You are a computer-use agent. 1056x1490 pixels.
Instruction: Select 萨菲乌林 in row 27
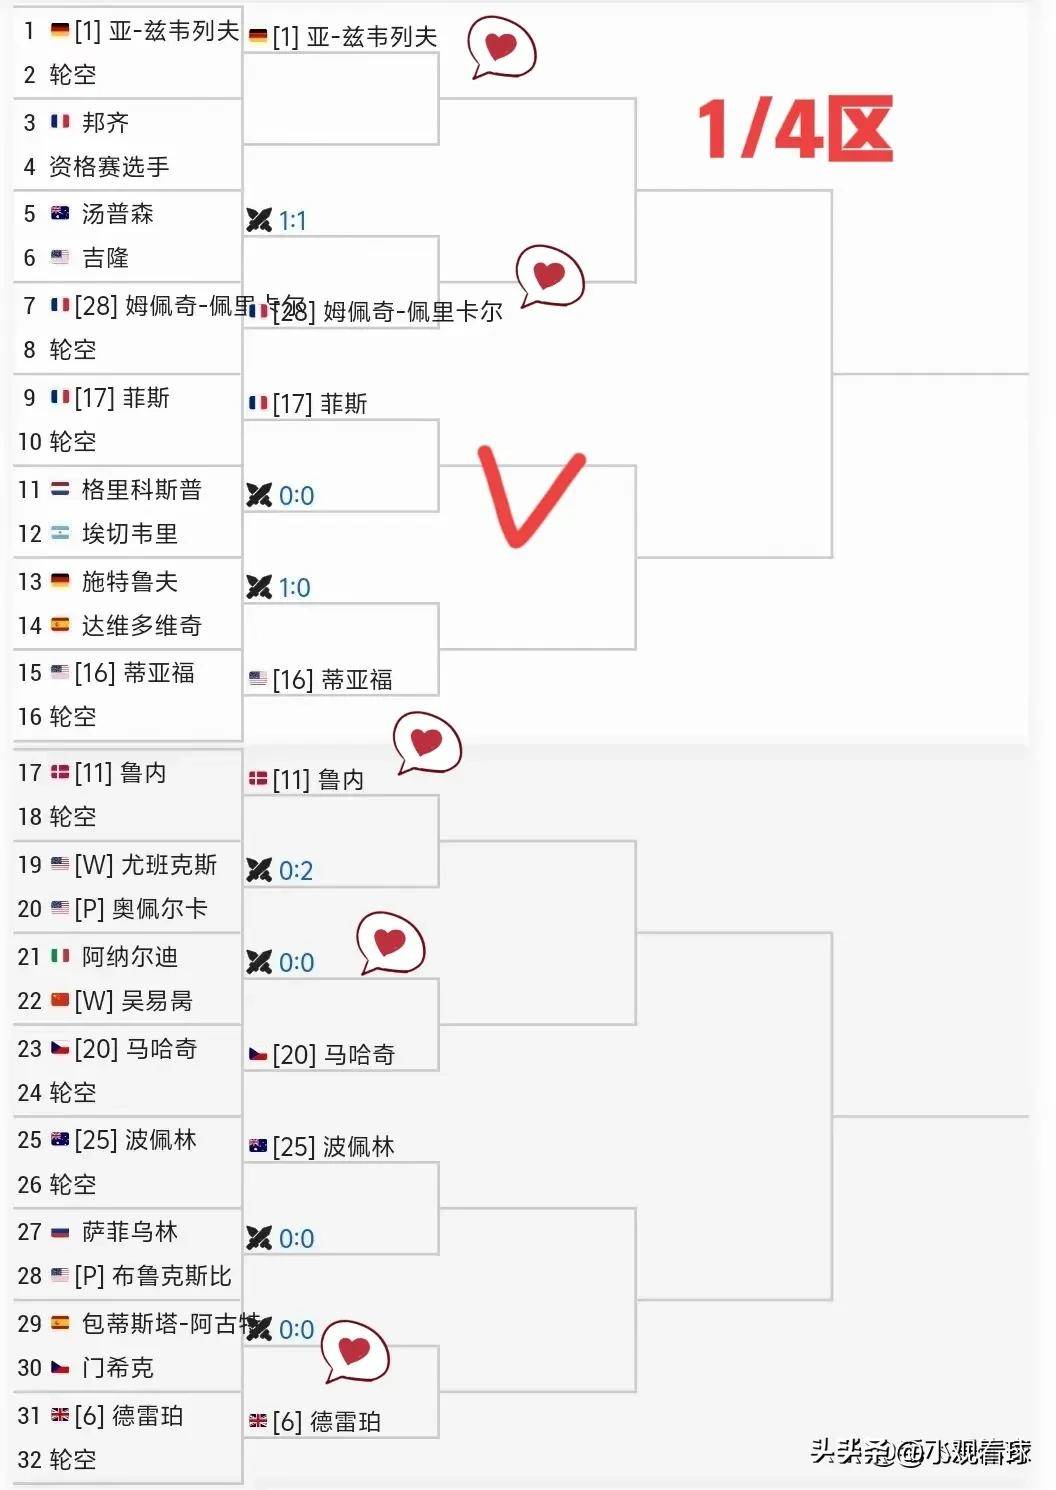[129, 1232]
